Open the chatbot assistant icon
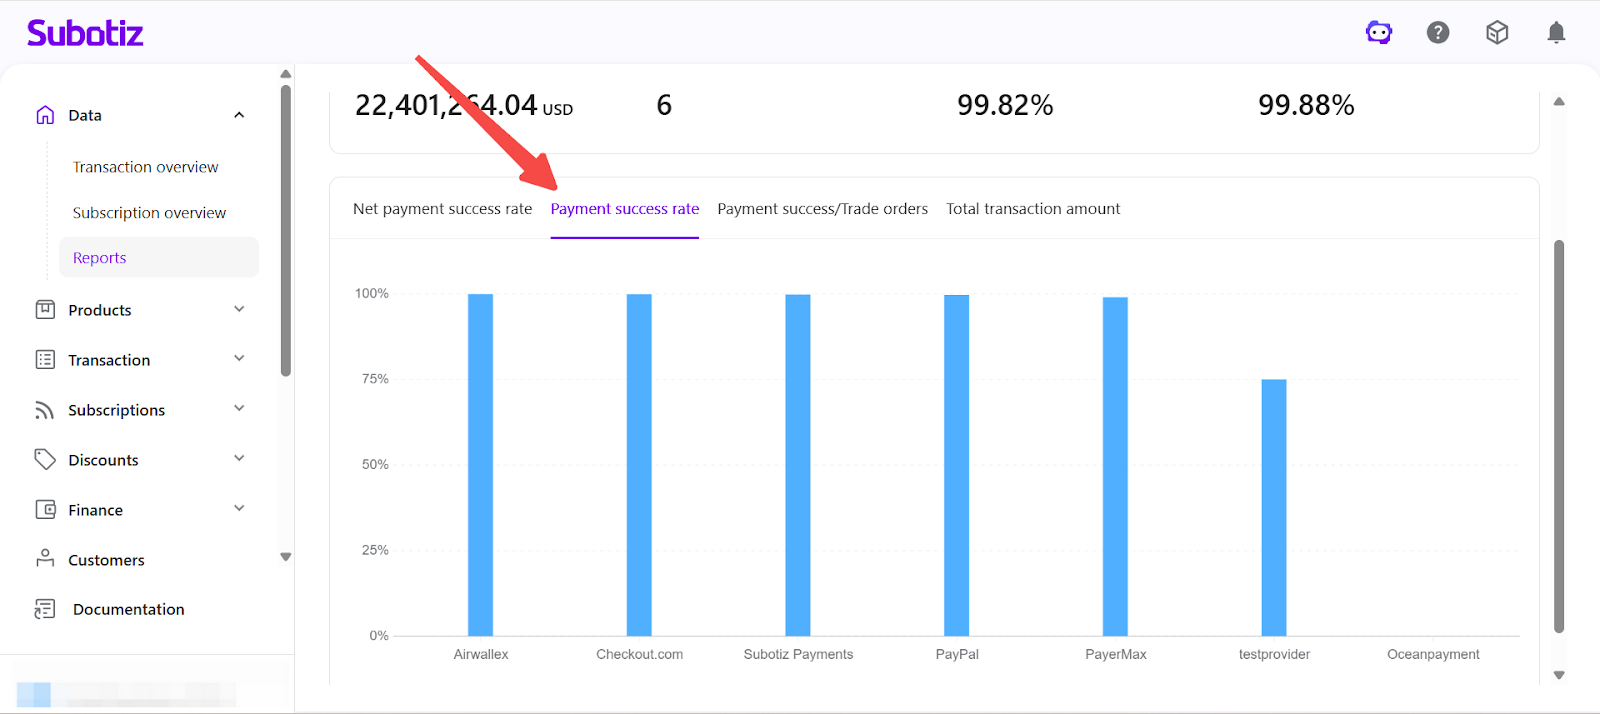Image resolution: width=1600 pixels, height=714 pixels. coord(1379,33)
